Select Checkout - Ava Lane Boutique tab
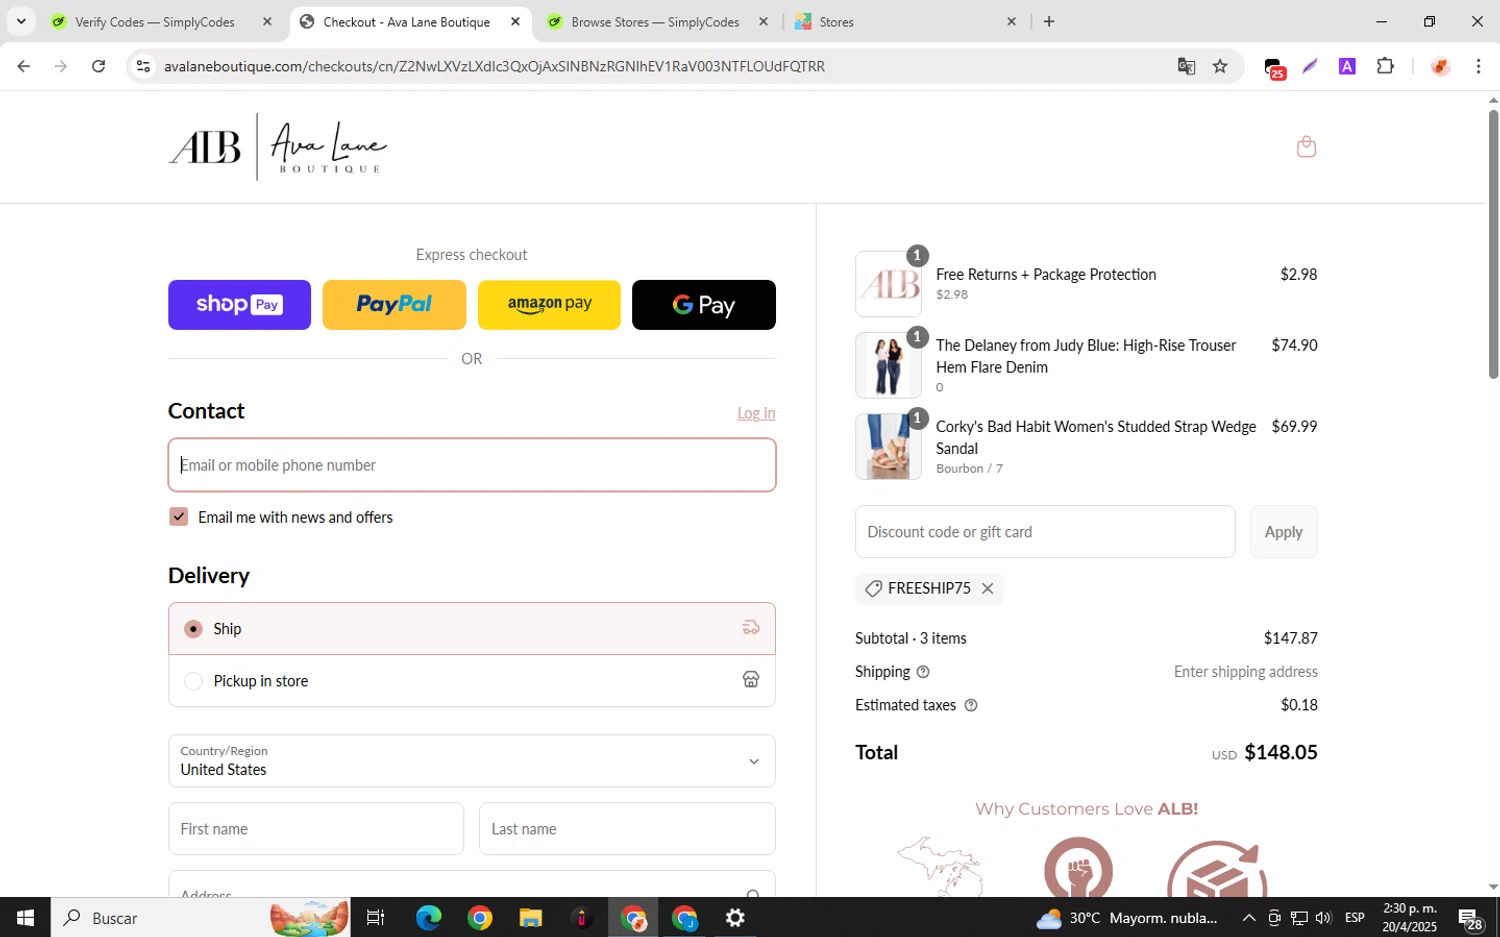Viewport: 1500px width, 937px height. coord(408,21)
